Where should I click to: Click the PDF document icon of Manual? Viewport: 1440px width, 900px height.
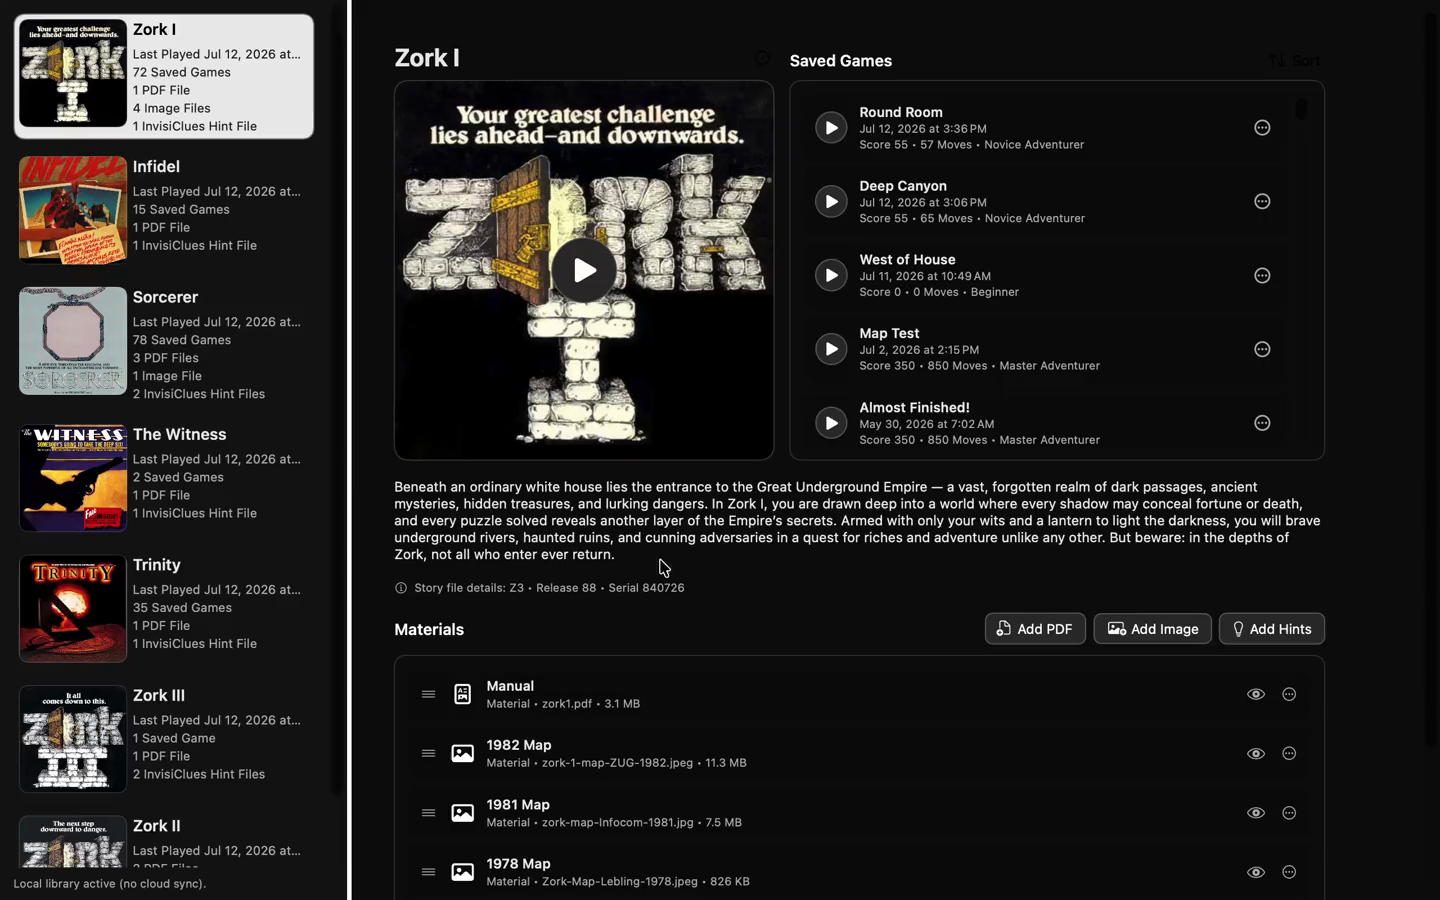tap(462, 694)
